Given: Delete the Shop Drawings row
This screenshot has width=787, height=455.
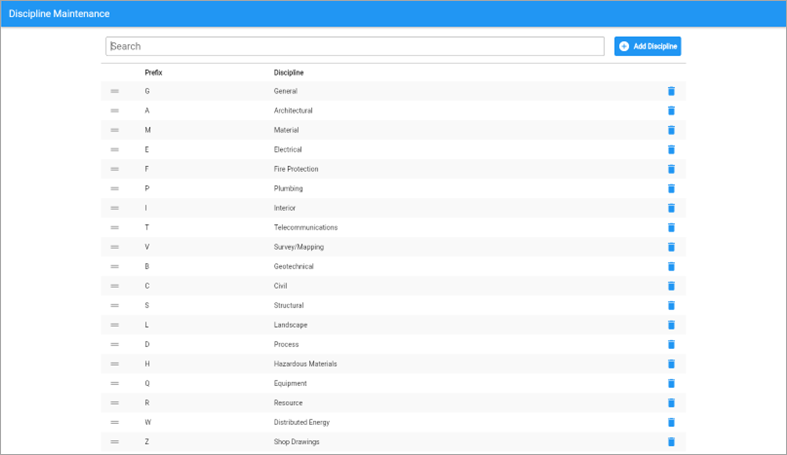Looking at the screenshot, I should 671,442.
